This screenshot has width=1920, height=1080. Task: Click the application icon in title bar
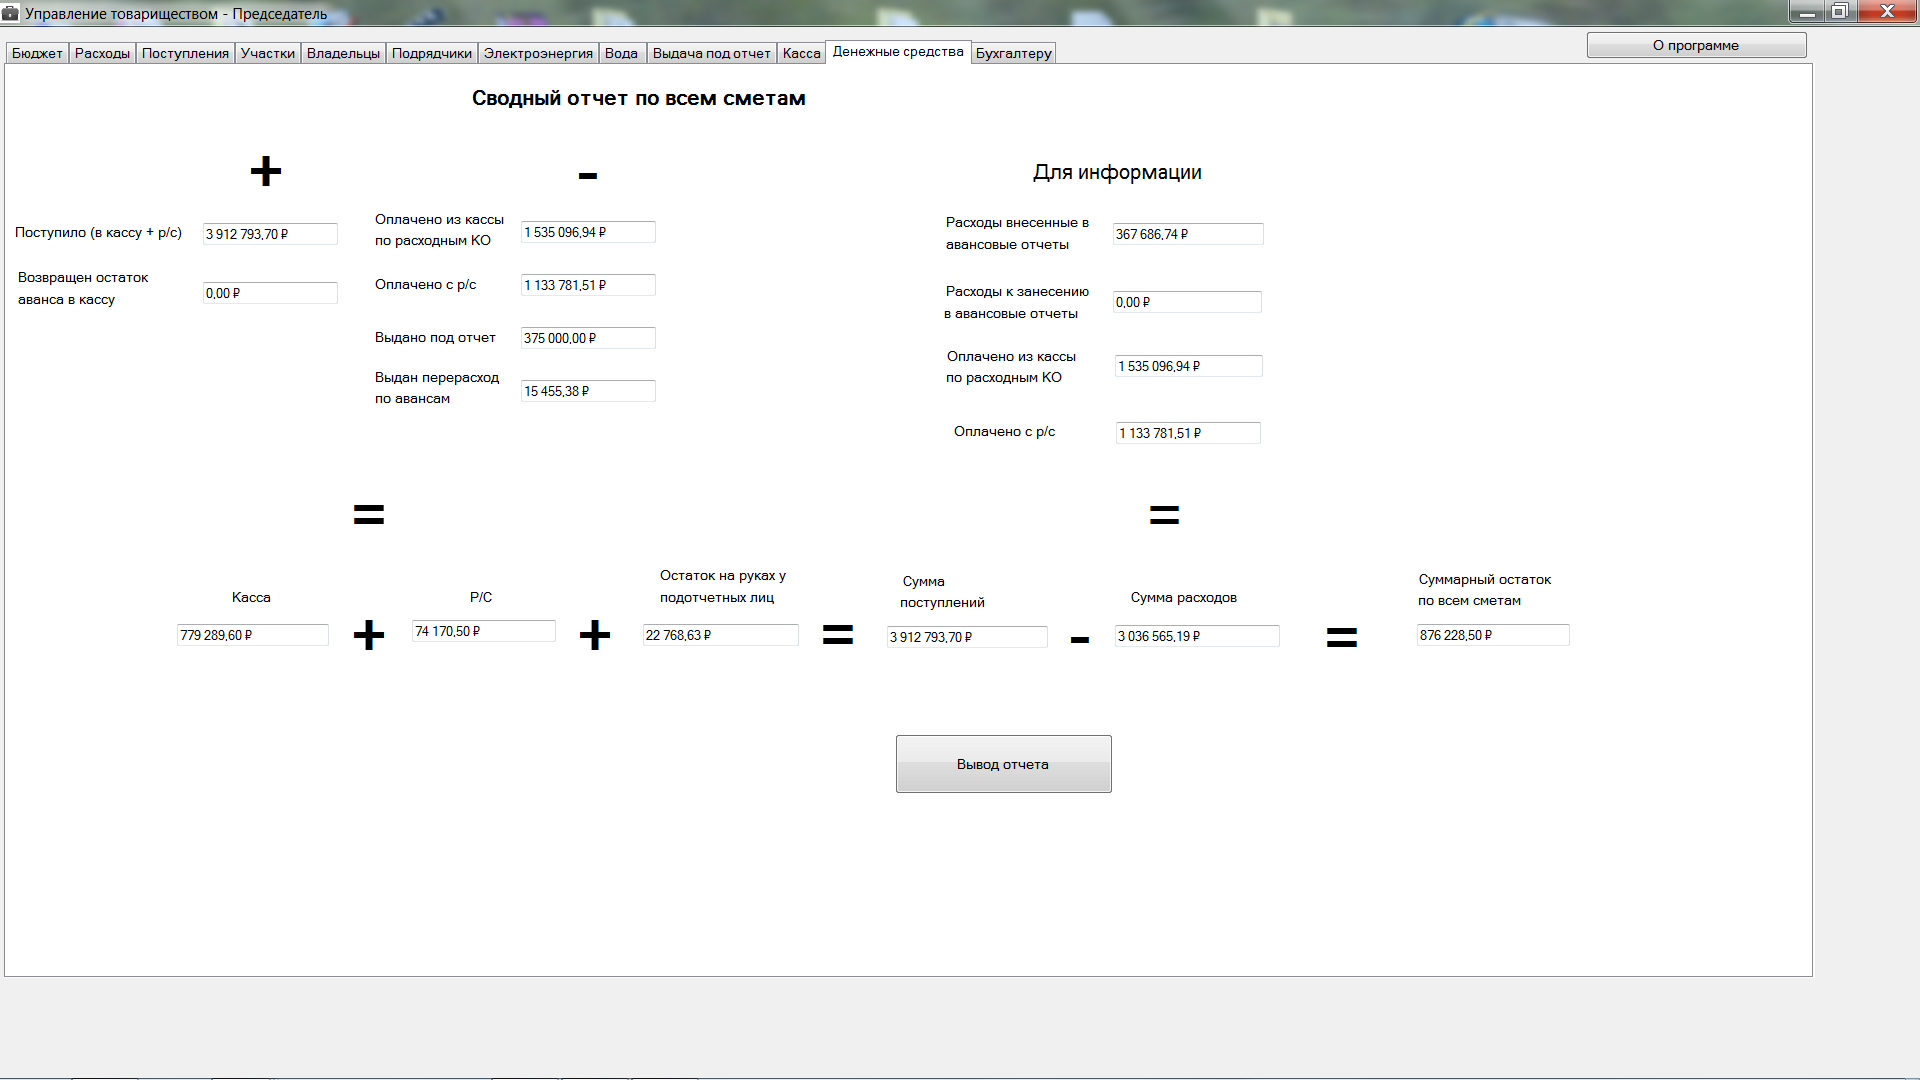pos(11,13)
